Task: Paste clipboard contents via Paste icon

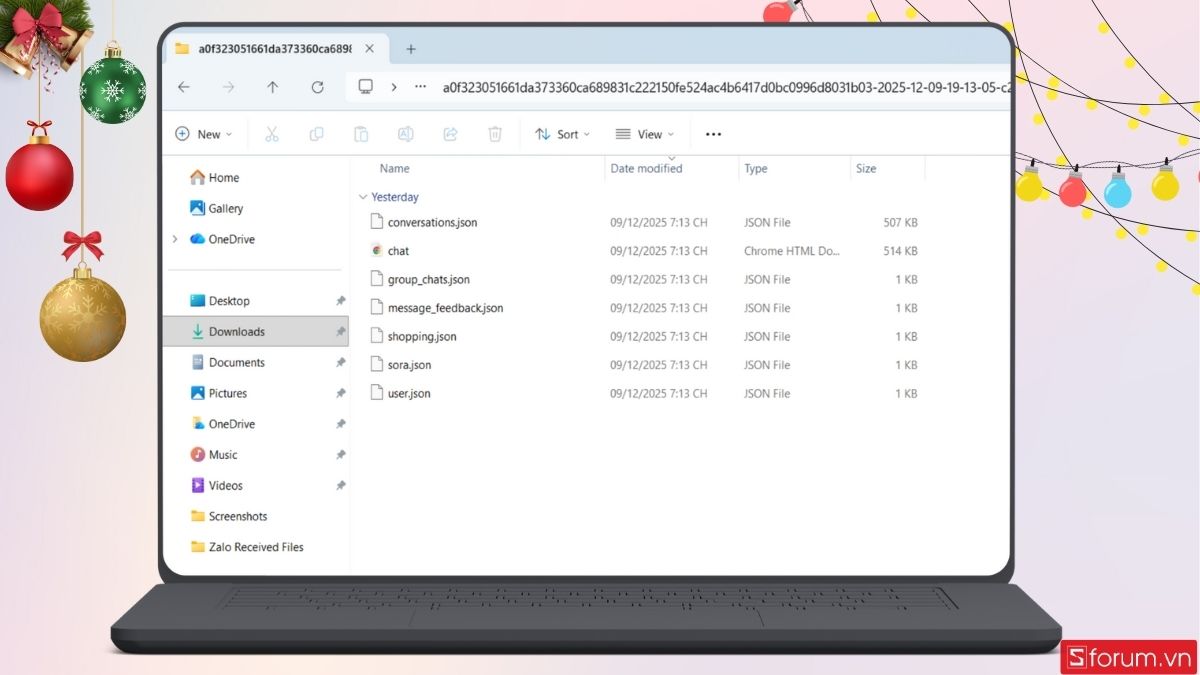Action: [x=361, y=133]
